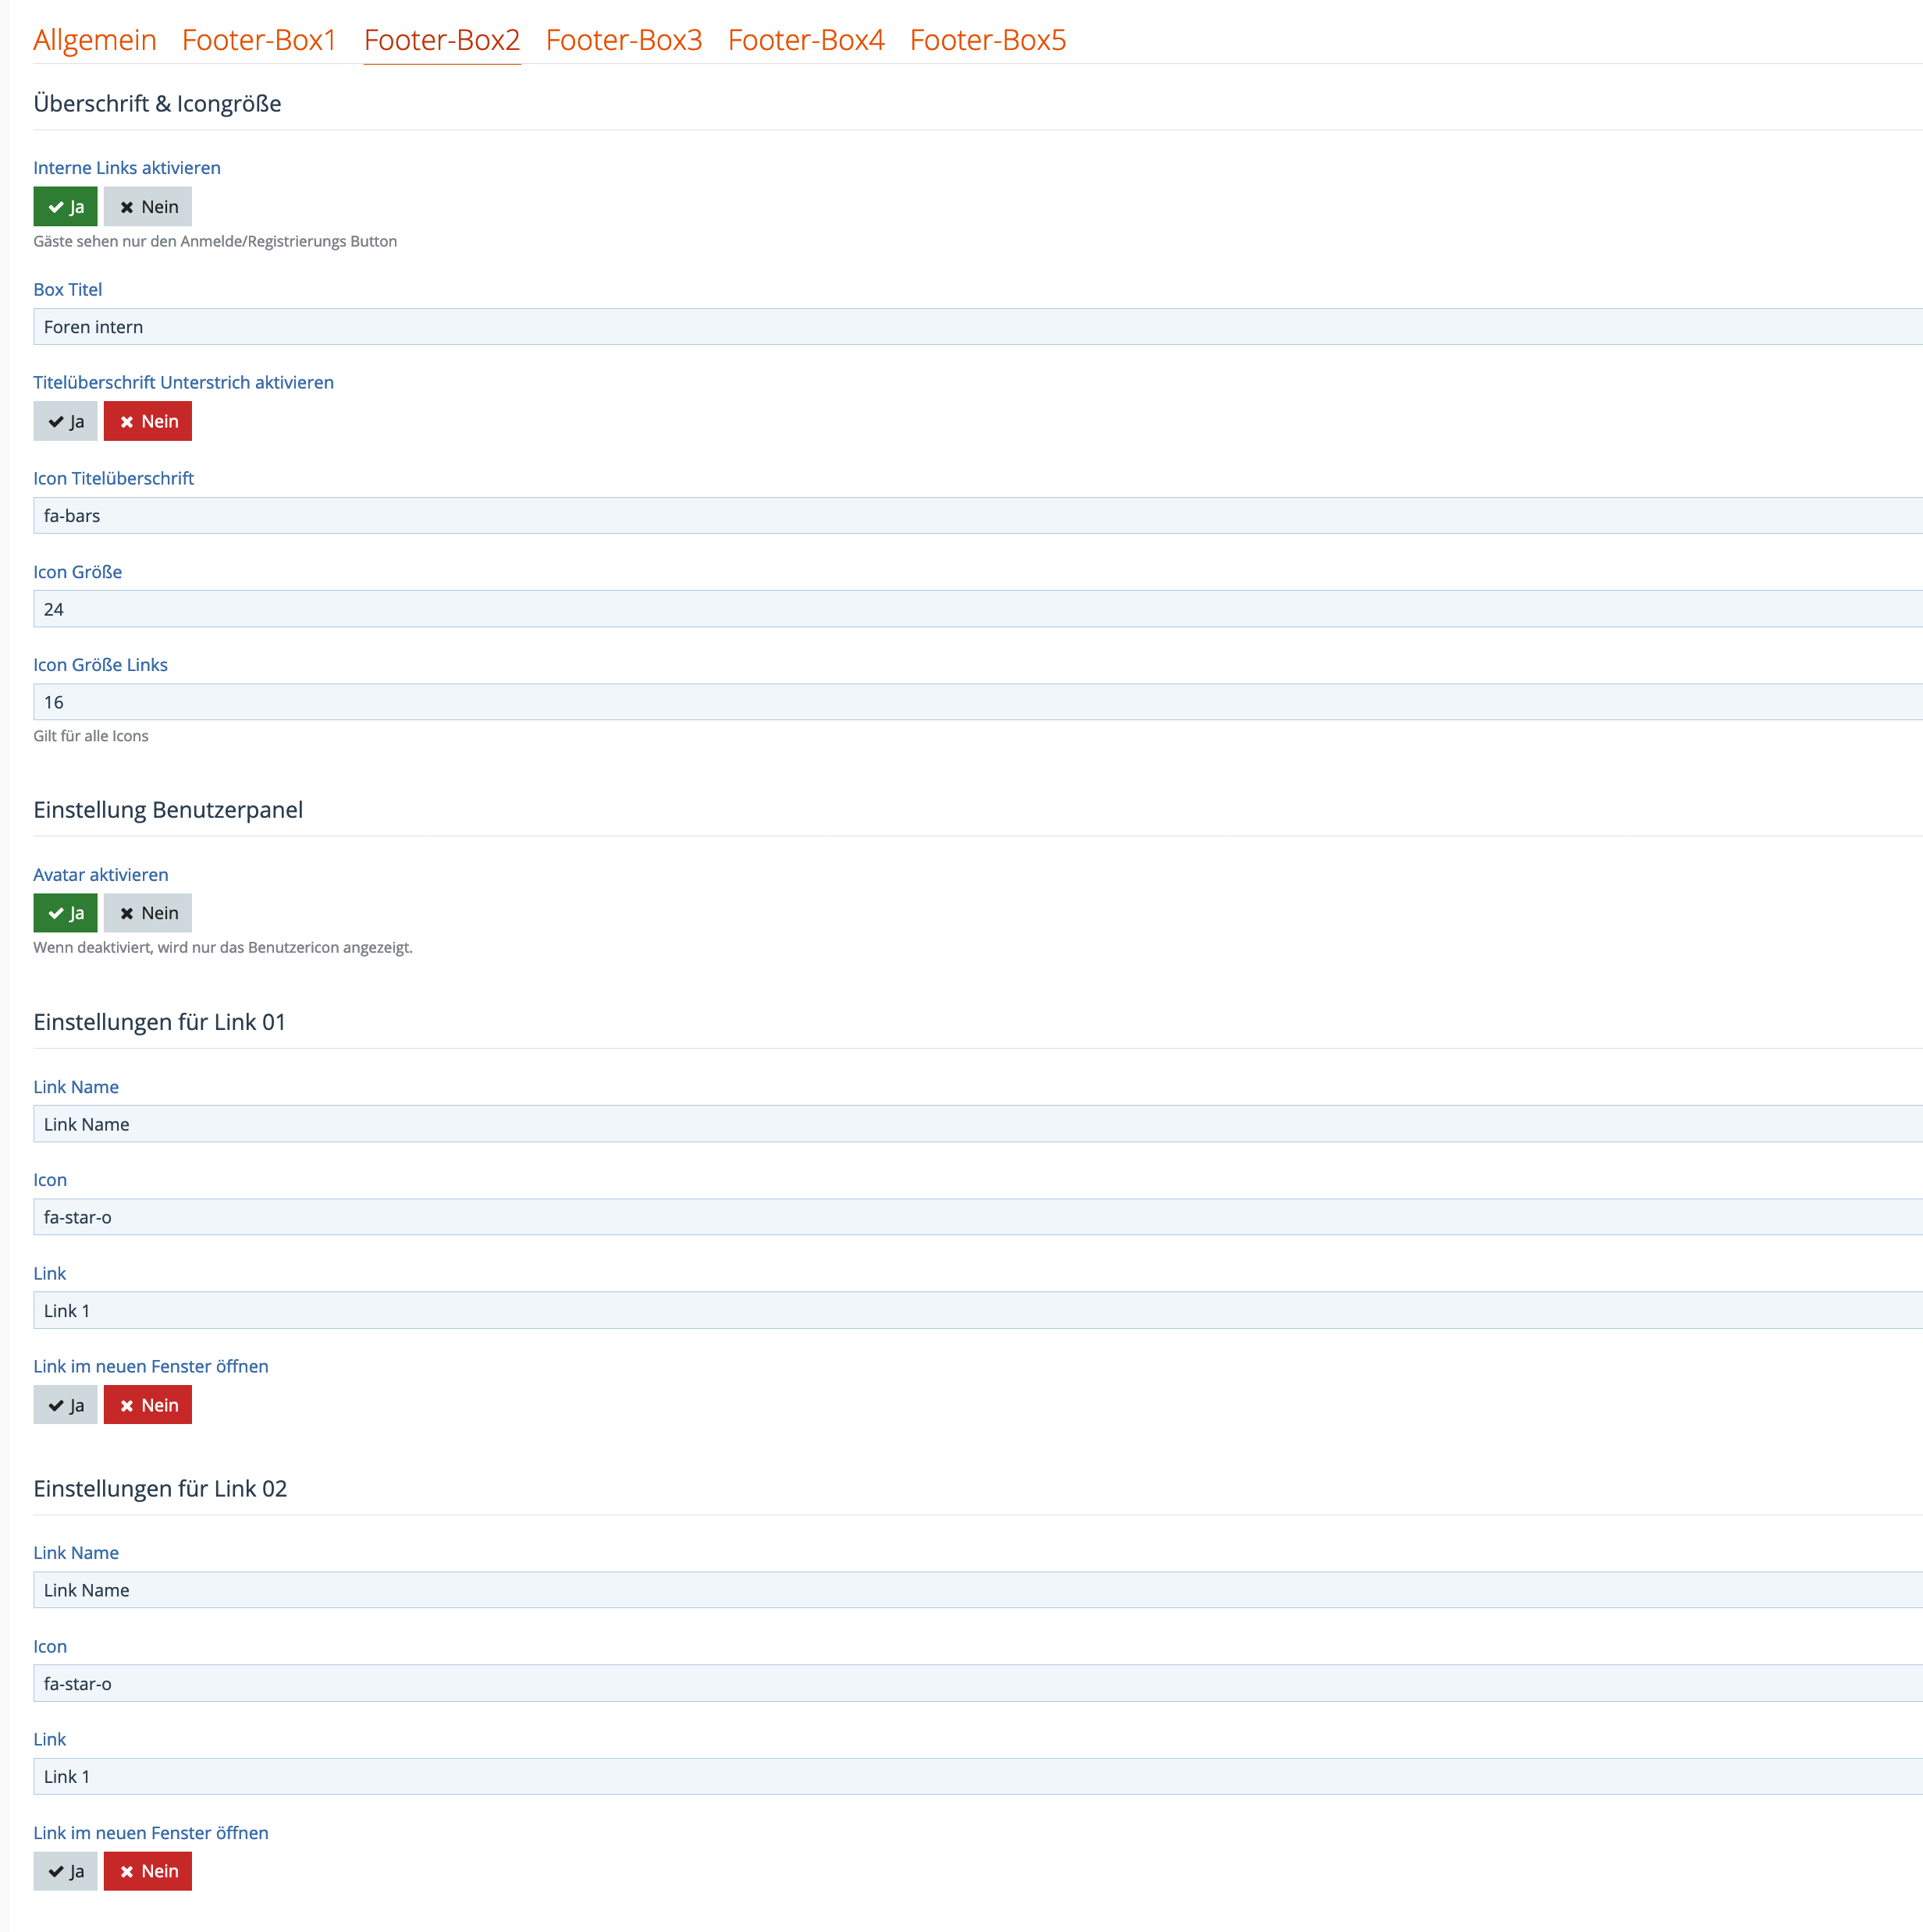Focus the Icon Größe field showing 24
The height and width of the screenshot is (1932, 1923).
976,609
